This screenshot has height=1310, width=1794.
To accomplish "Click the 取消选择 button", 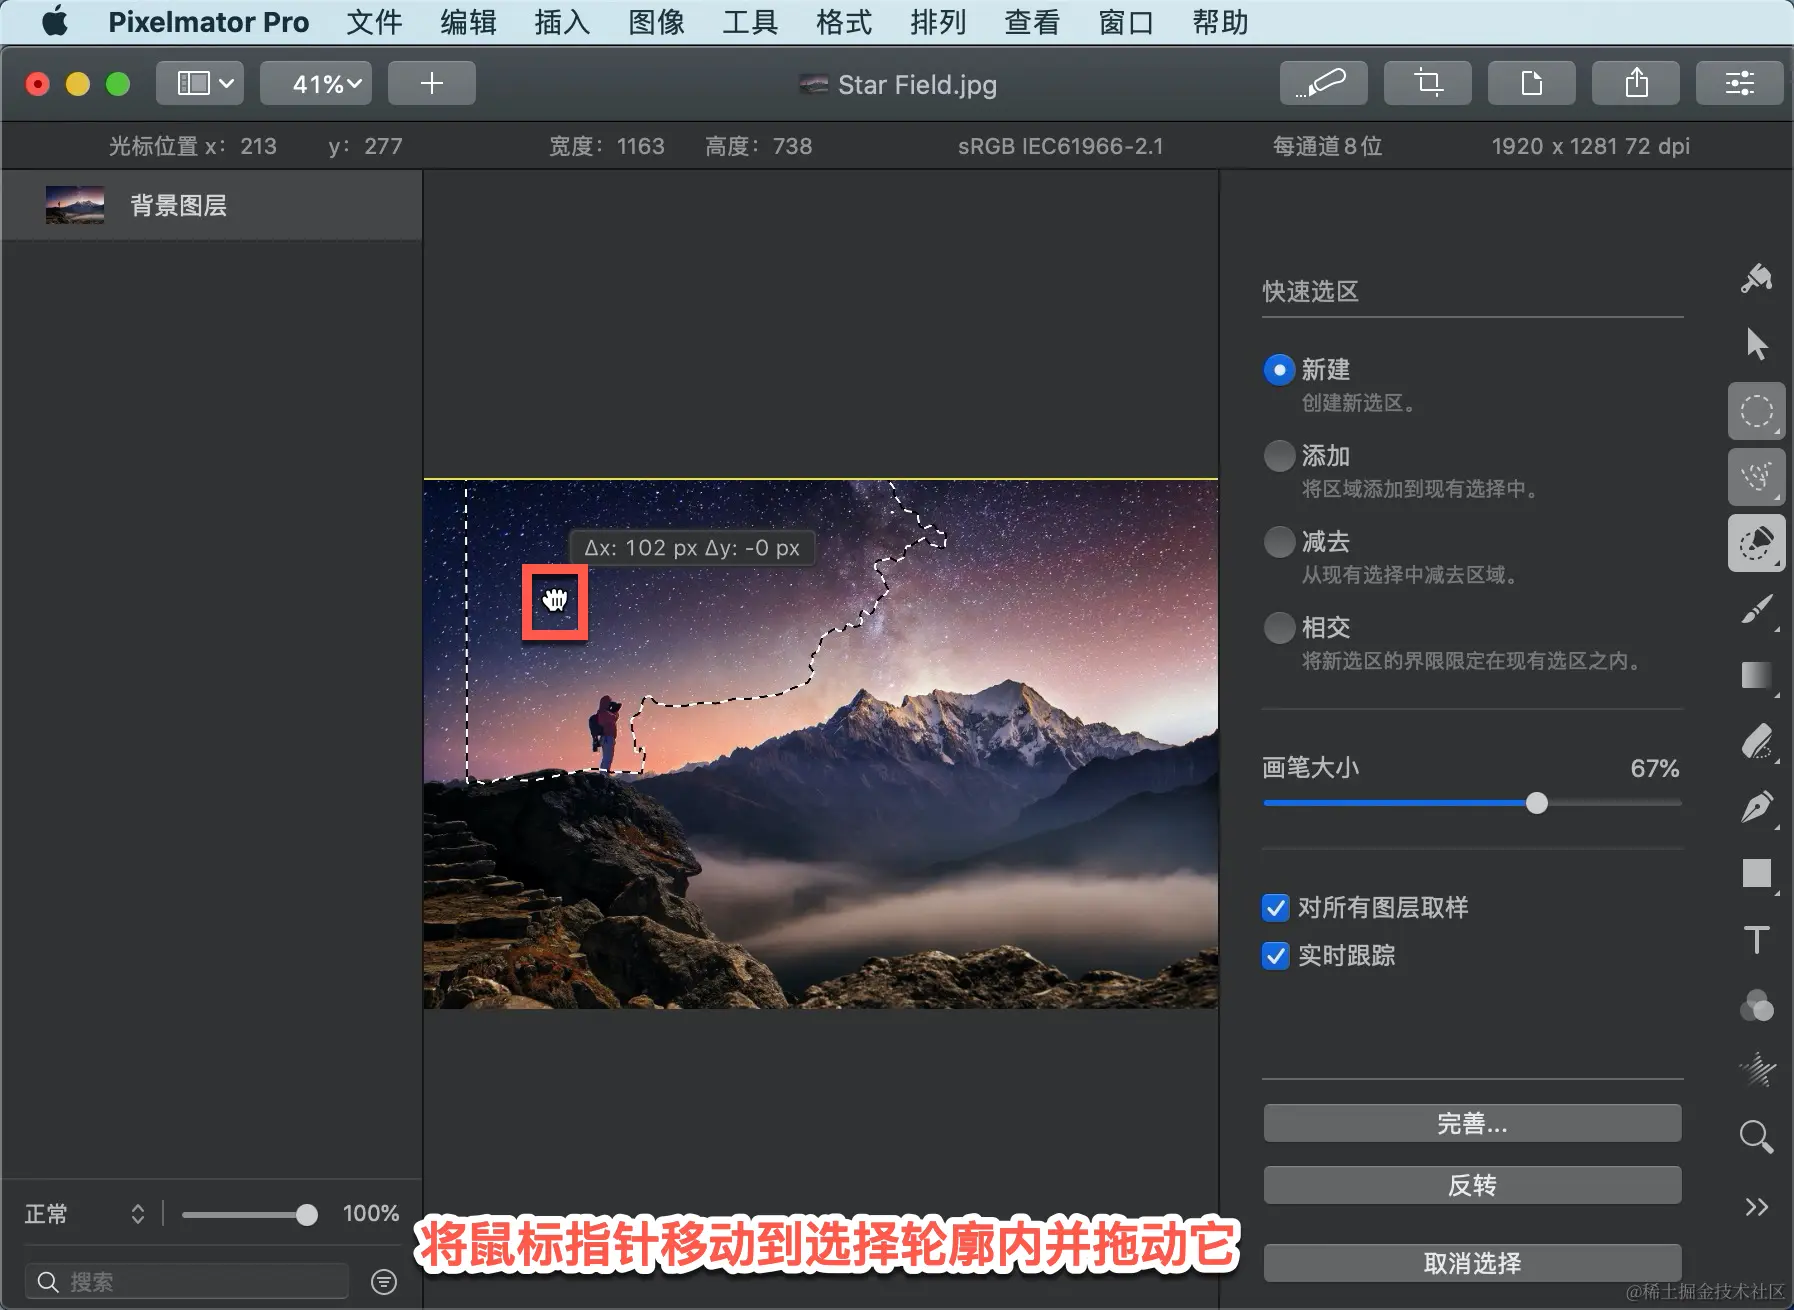I will (x=1472, y=1263).
